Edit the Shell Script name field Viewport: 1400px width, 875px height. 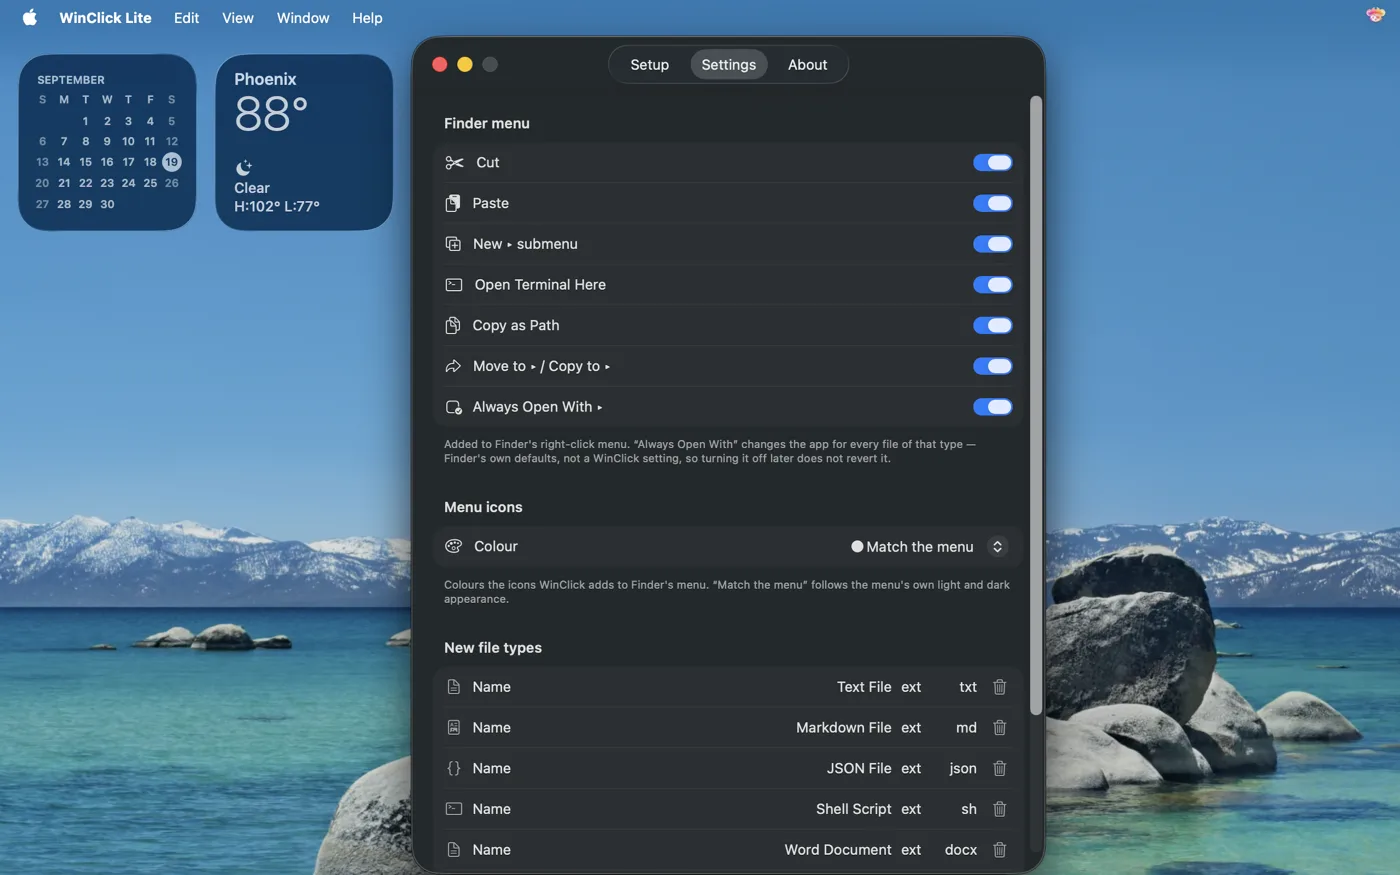pyautogui.click(x=853, y=809)
